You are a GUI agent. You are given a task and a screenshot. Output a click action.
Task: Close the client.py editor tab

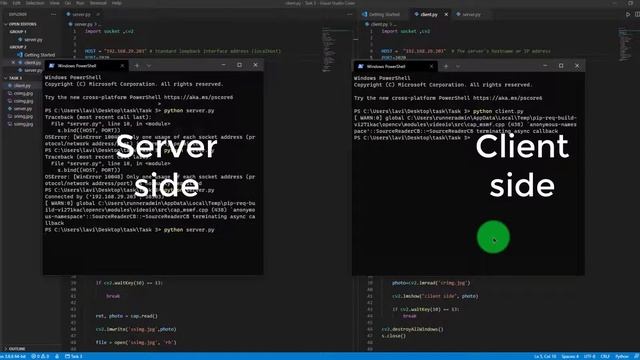coord(446,14)
